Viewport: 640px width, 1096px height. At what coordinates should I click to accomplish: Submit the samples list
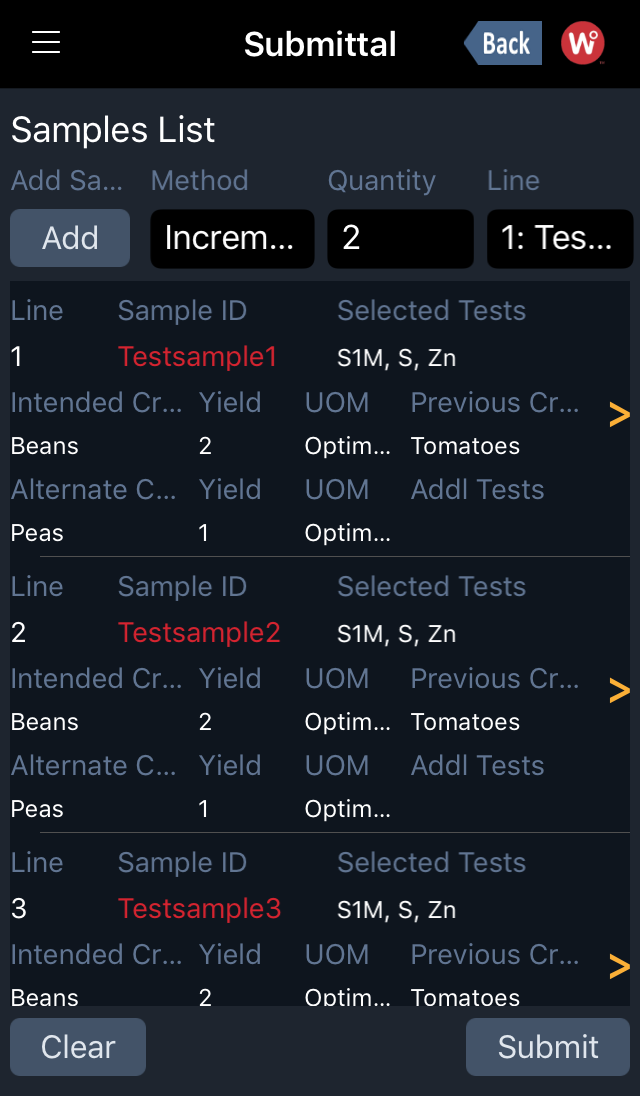pos(548,1047)
